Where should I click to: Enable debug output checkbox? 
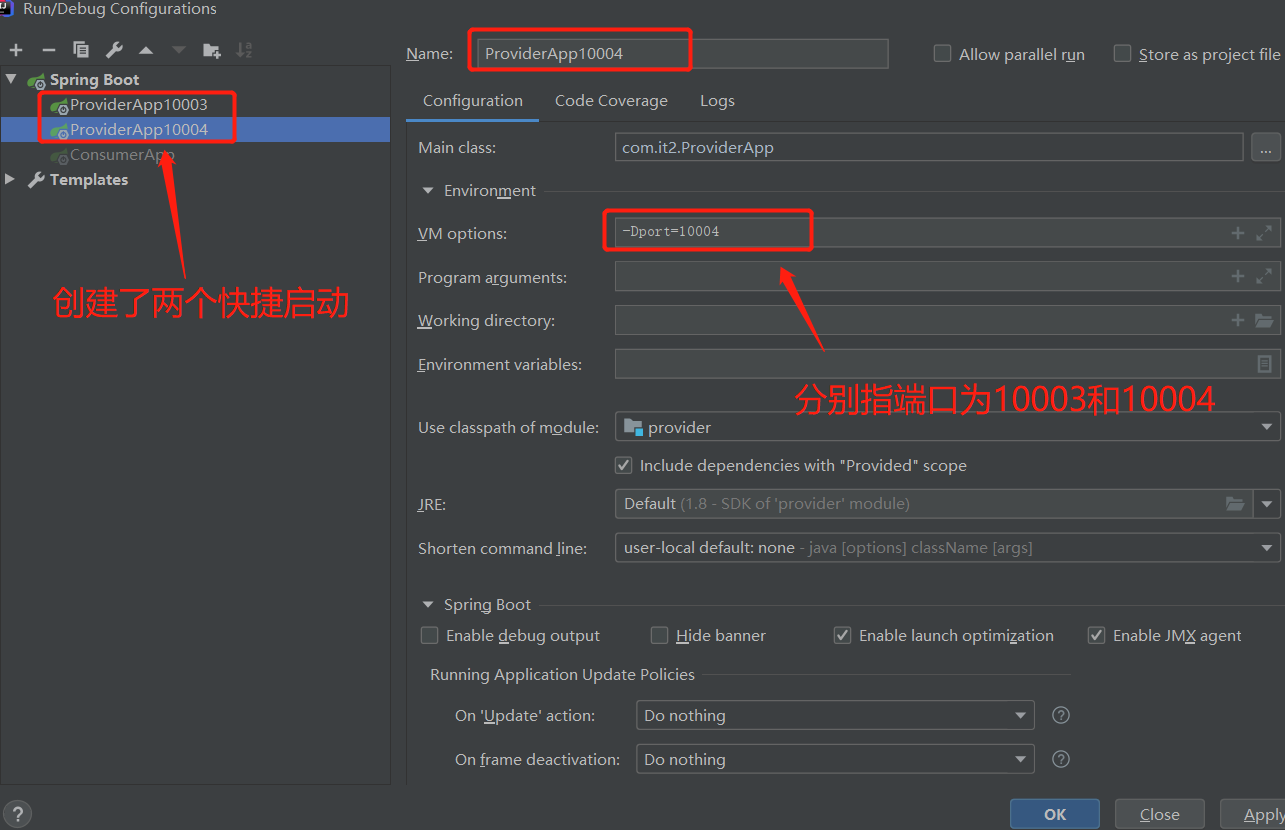click(x=429, y=635)
